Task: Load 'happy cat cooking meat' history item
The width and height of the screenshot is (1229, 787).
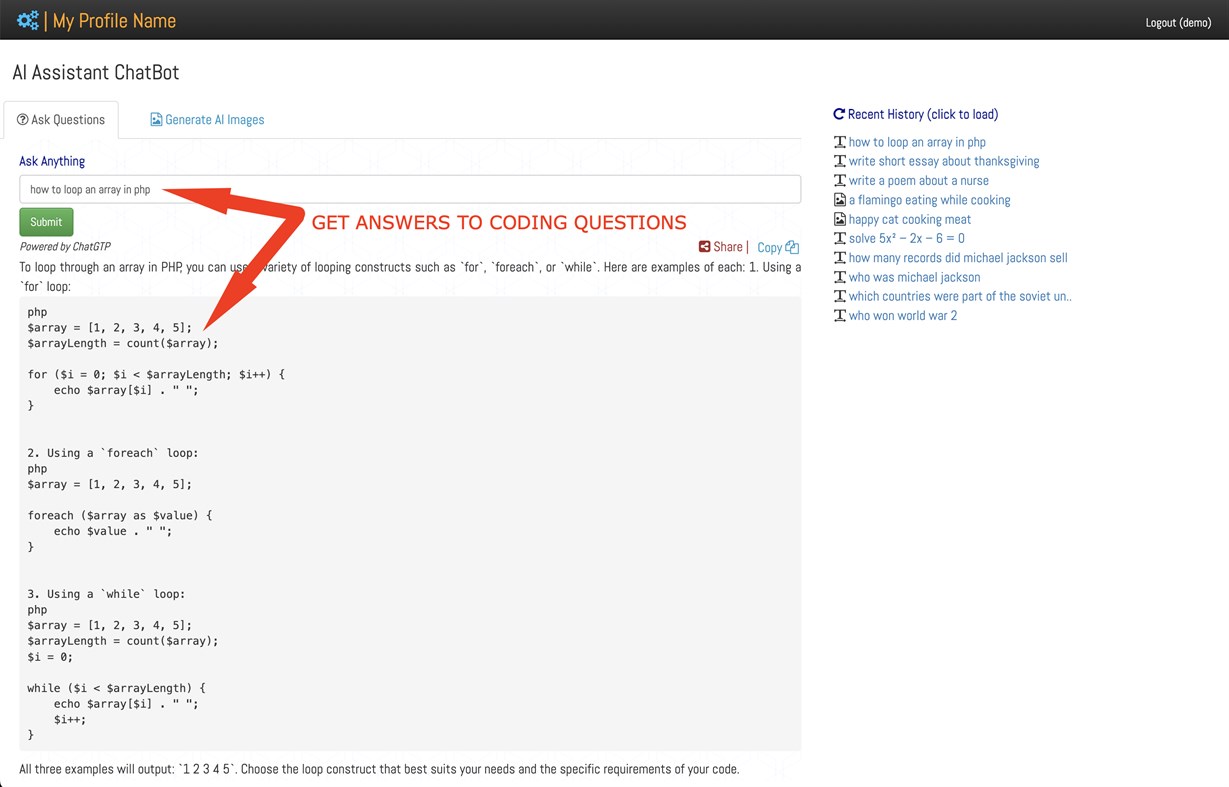Action: 910,219
